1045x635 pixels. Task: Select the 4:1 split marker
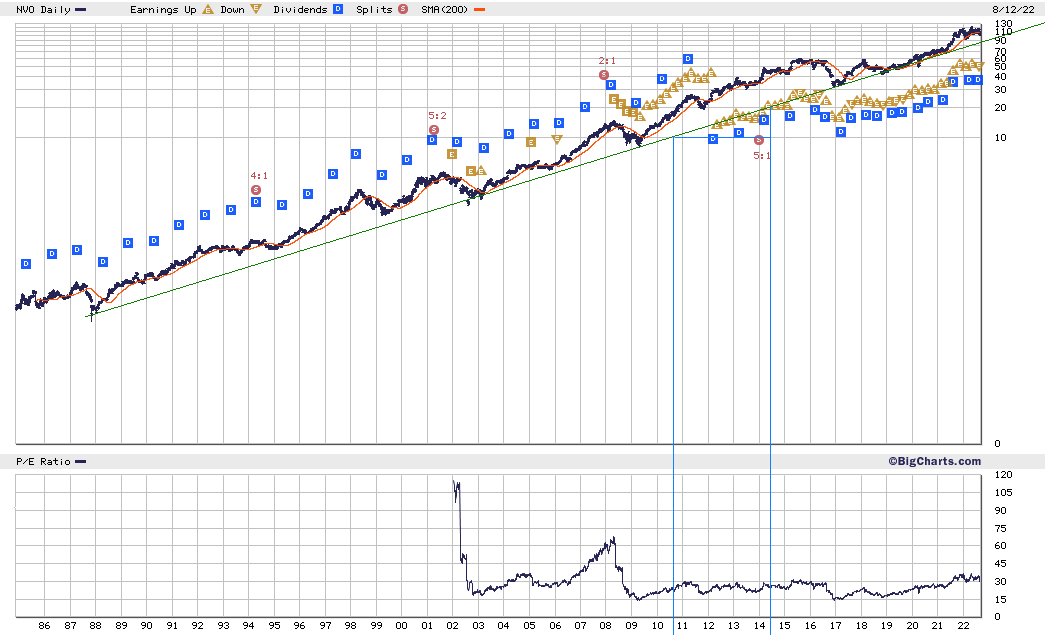(256, 190)
